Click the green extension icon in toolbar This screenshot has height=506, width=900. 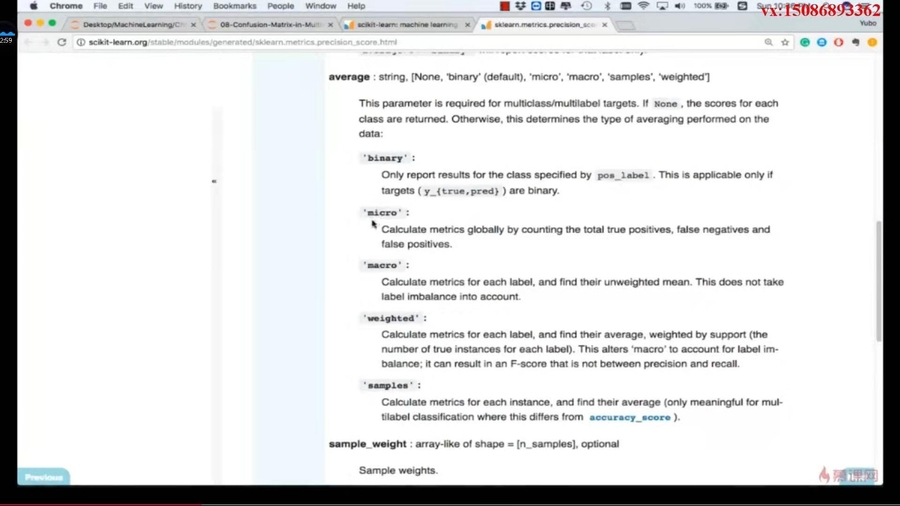[x=805, y=43]
